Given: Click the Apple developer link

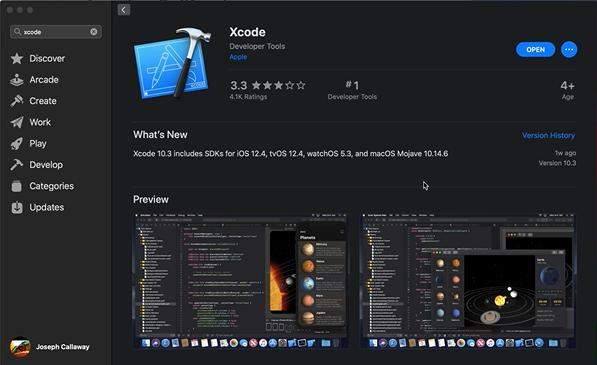Looking at the screenshot, I should 238,57.
